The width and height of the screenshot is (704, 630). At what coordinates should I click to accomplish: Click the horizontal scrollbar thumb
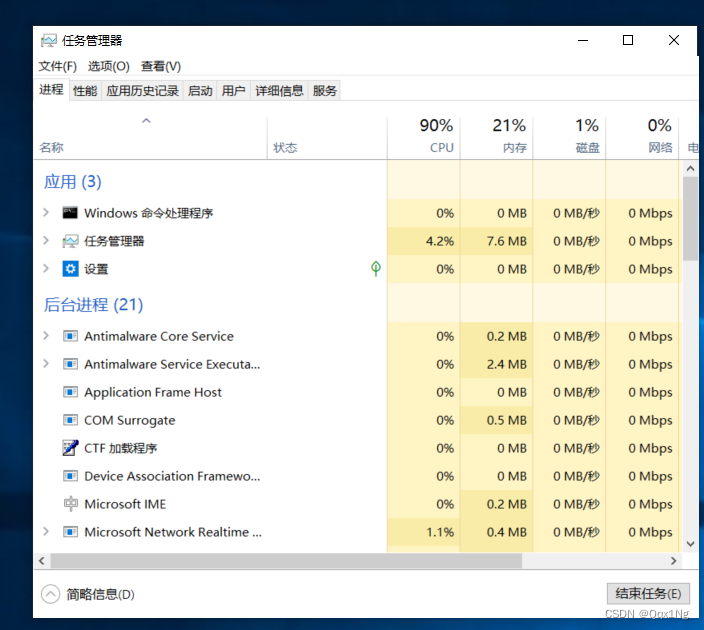pyautogui.click(x=286, y=560)
